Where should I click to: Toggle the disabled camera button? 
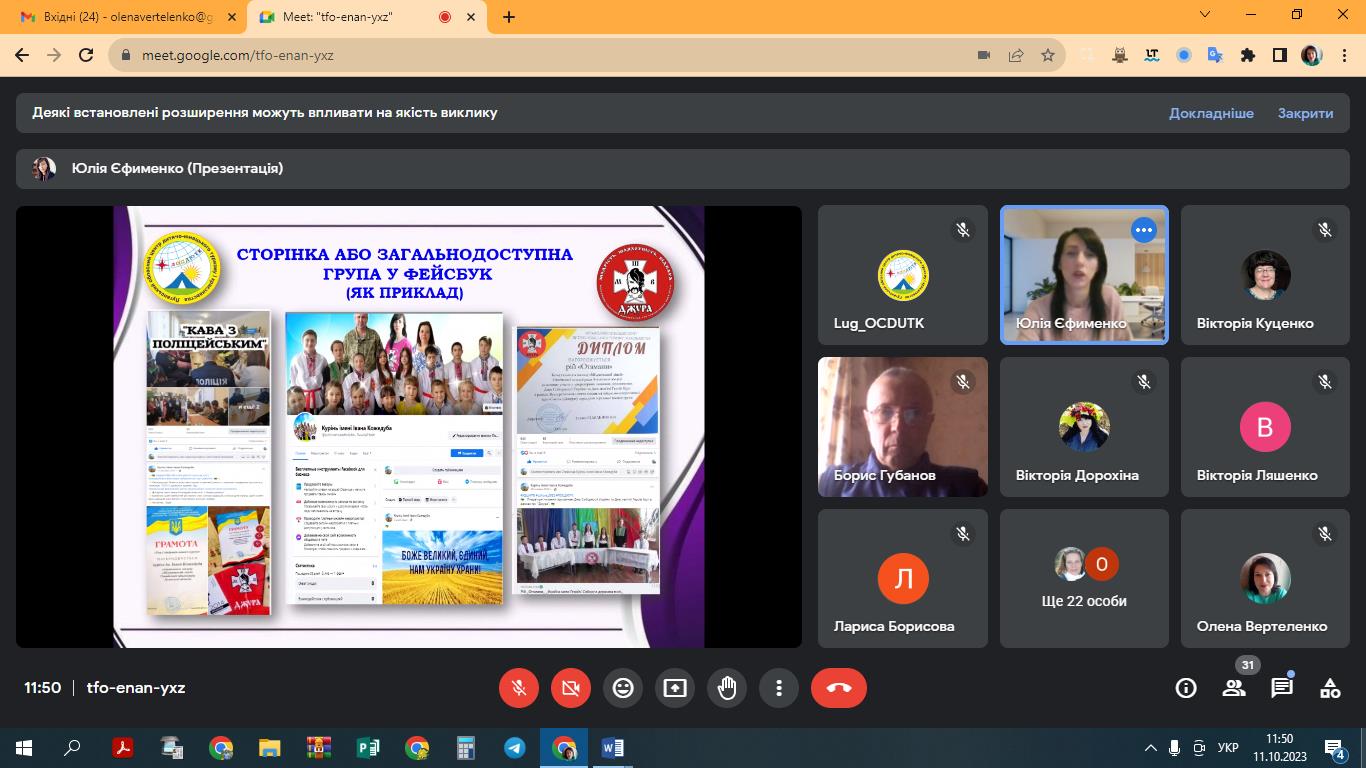pos(571,688)
